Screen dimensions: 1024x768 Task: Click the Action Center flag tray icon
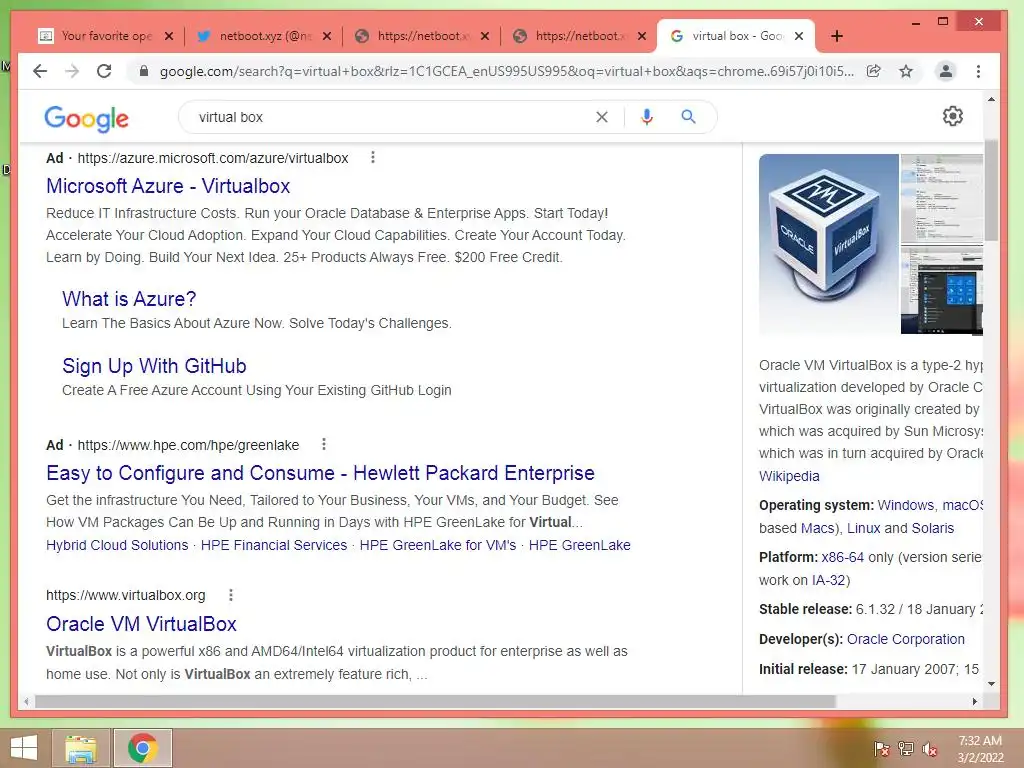point(881,749)
